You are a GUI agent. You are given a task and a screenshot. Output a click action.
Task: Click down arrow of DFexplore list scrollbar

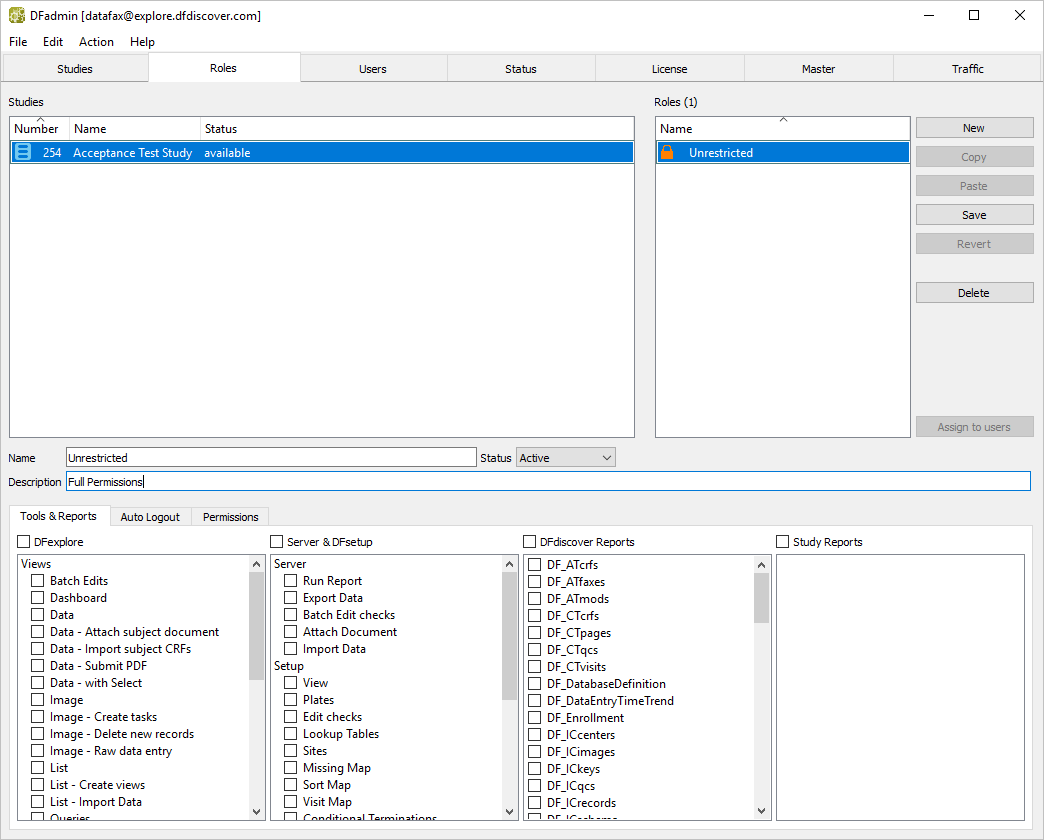[x=257, y=811]
